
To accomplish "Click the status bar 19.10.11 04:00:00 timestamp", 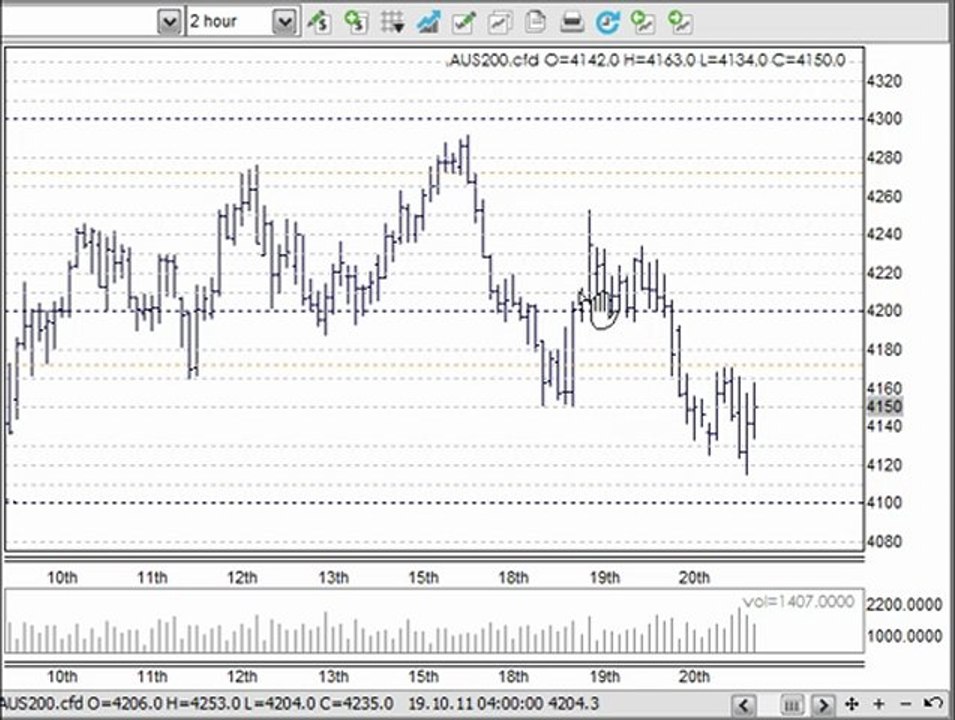I will [475, 704].
